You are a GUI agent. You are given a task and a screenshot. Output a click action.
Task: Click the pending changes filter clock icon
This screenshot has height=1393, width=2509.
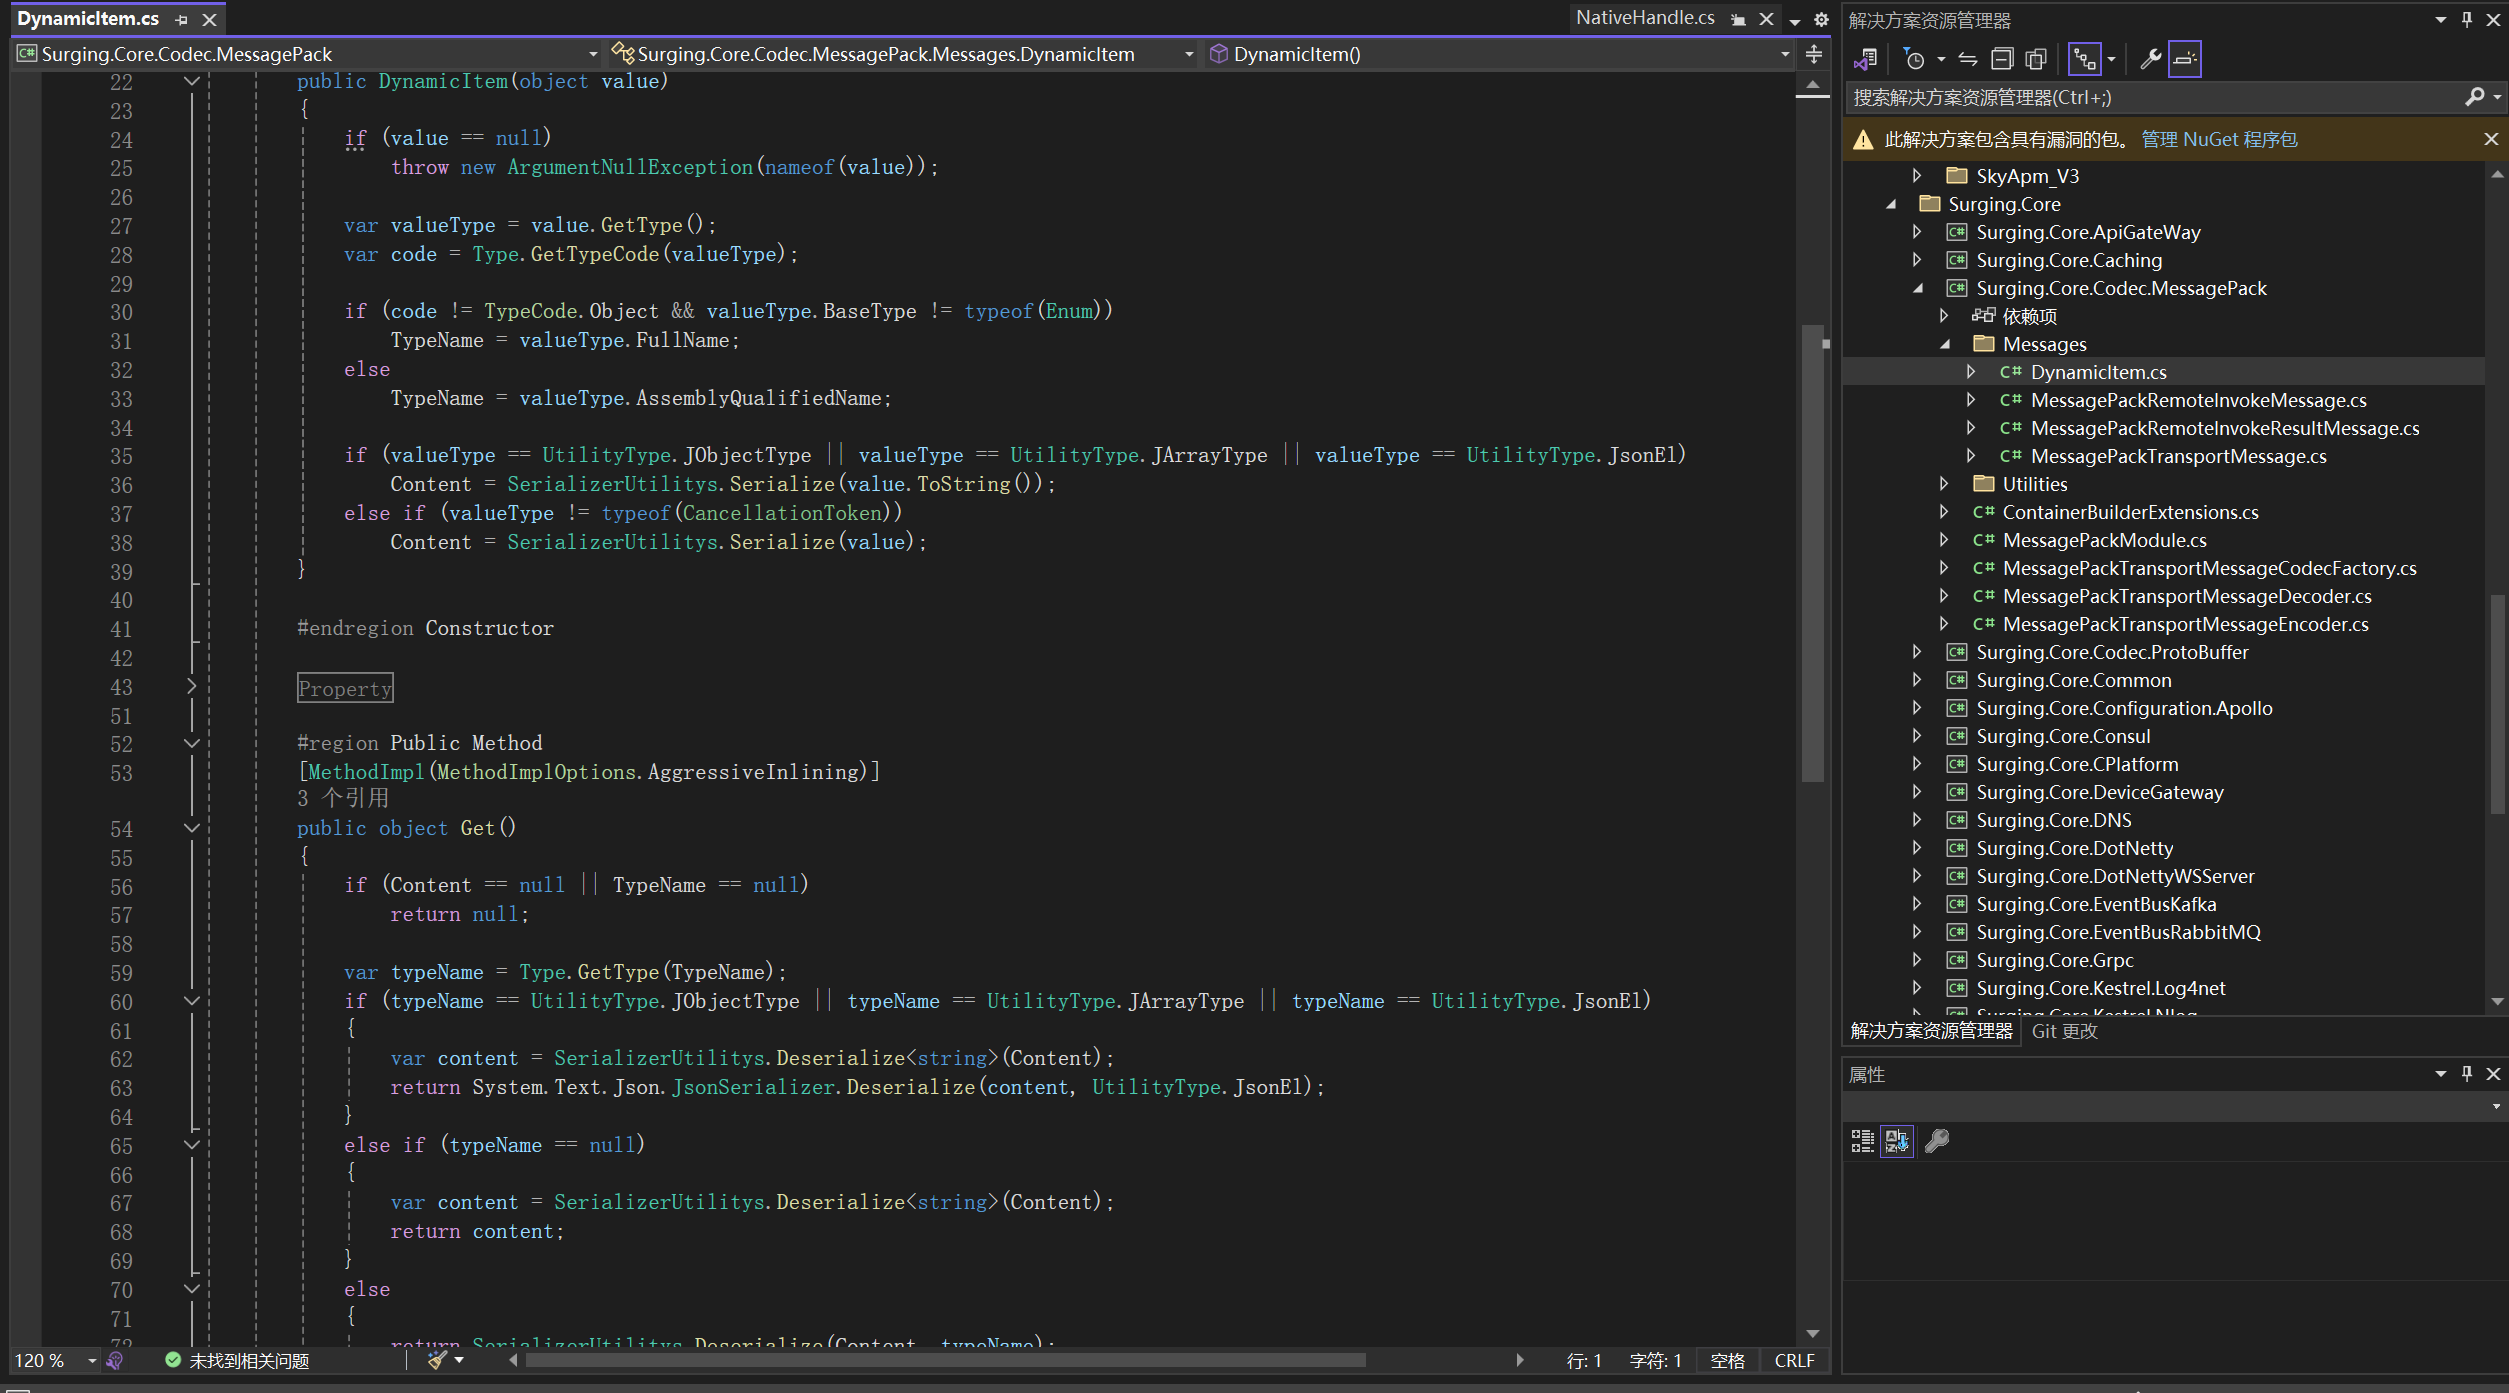tap(1914, 59)
